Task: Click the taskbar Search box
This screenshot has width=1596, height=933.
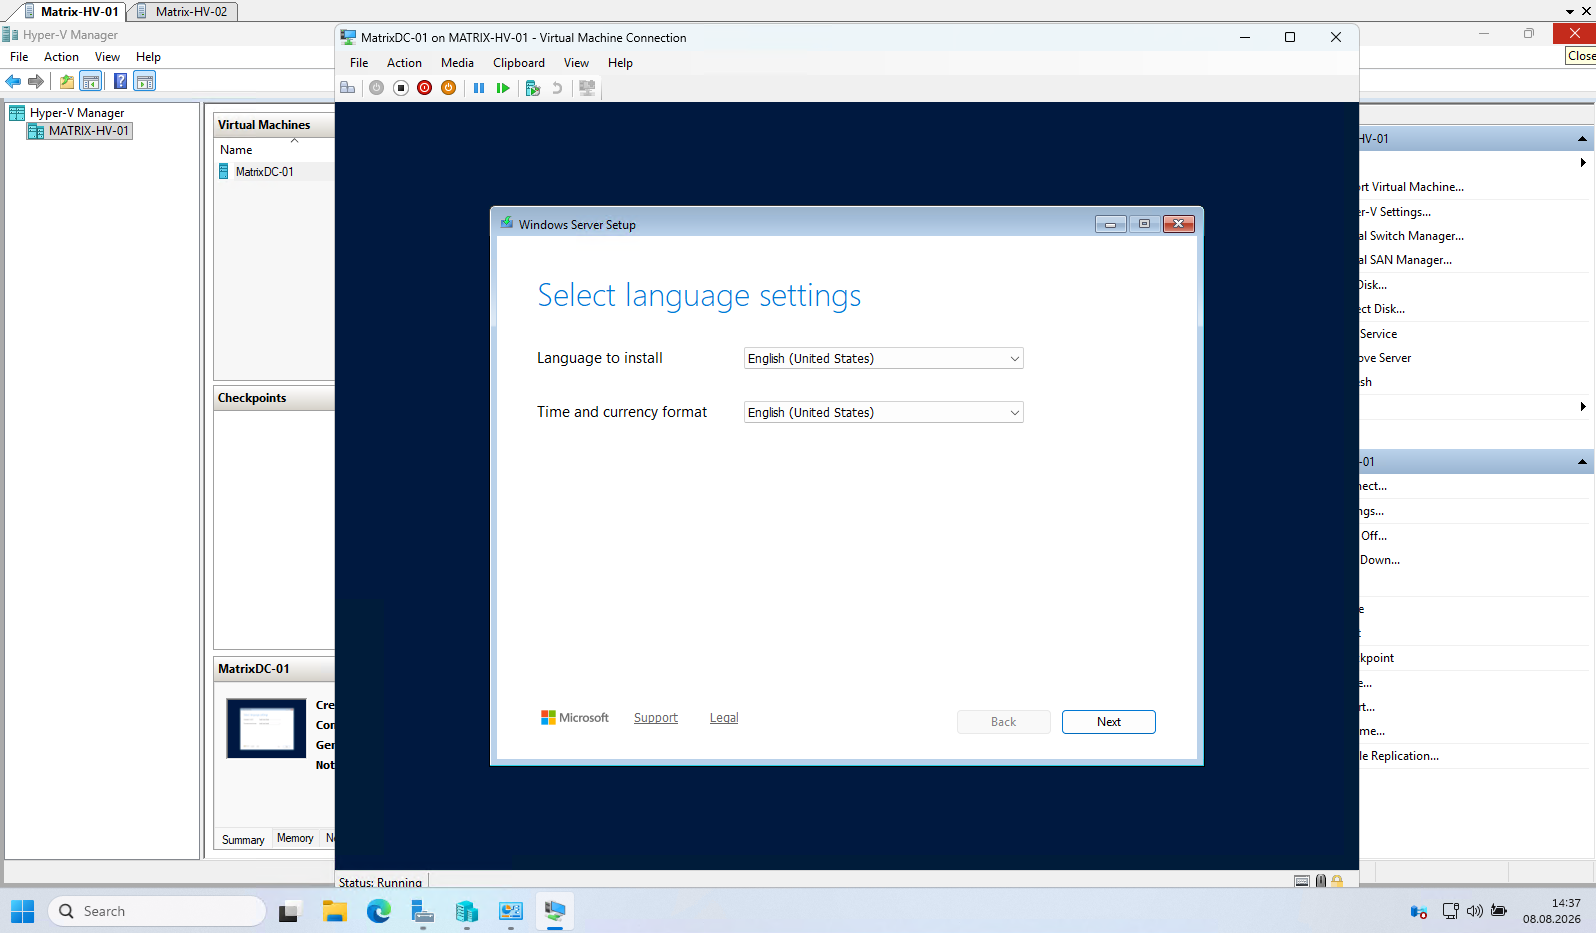Action: tap(157, 911)
